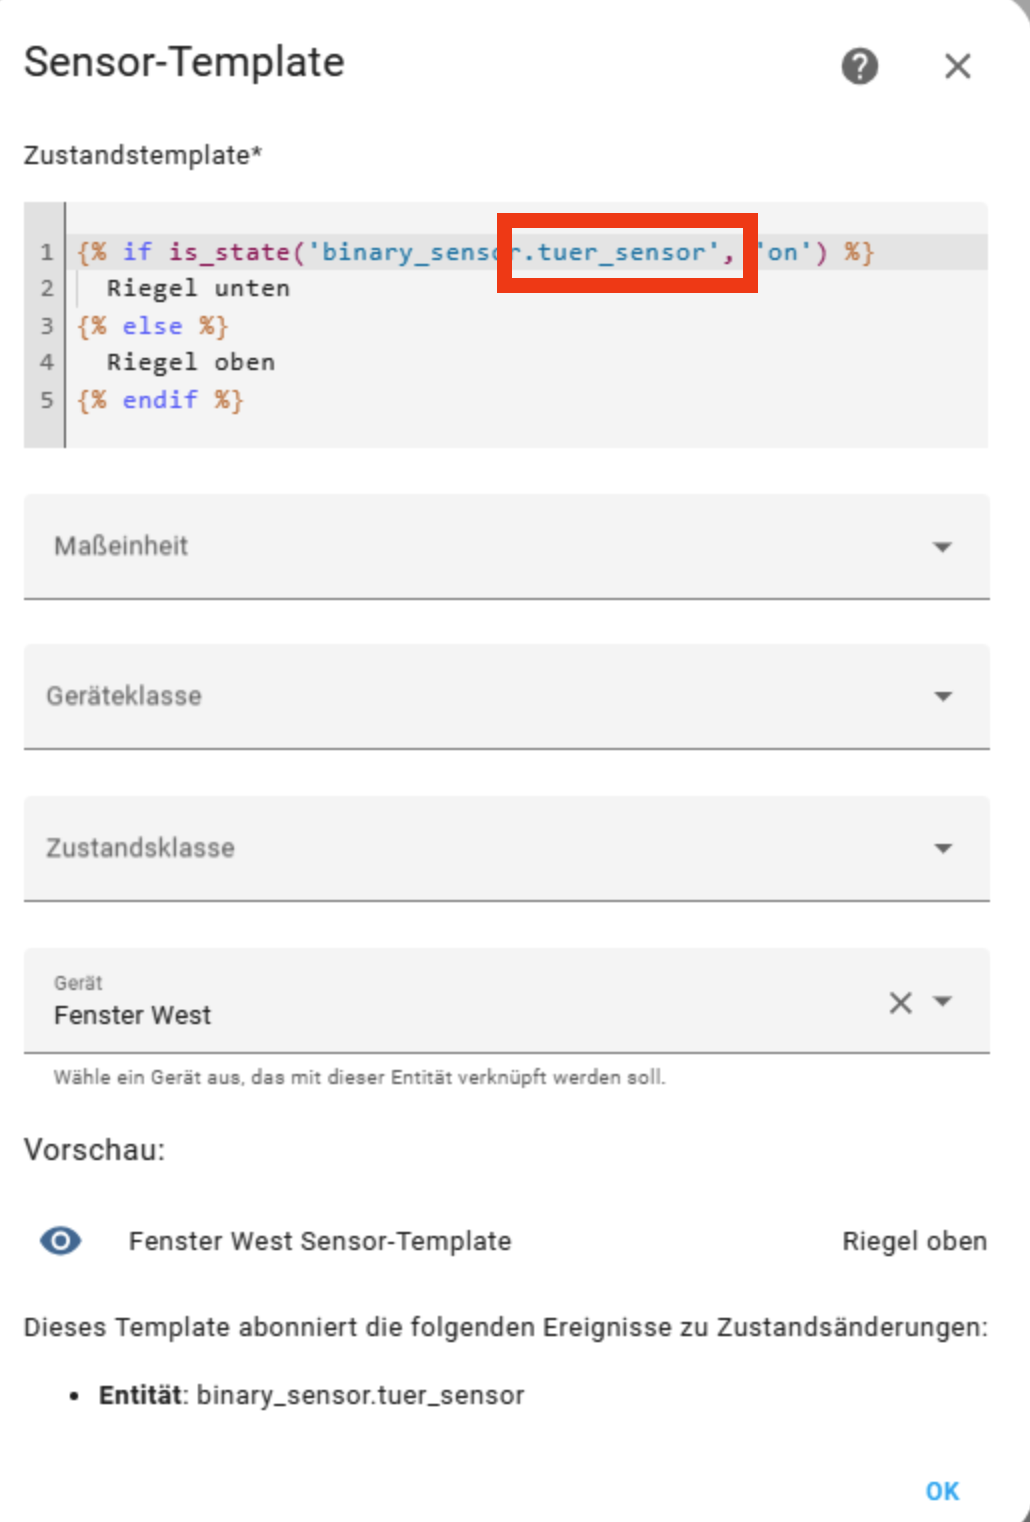Click the binary_sensor.tuer_sensor entity listing

tap(311, 1395)
